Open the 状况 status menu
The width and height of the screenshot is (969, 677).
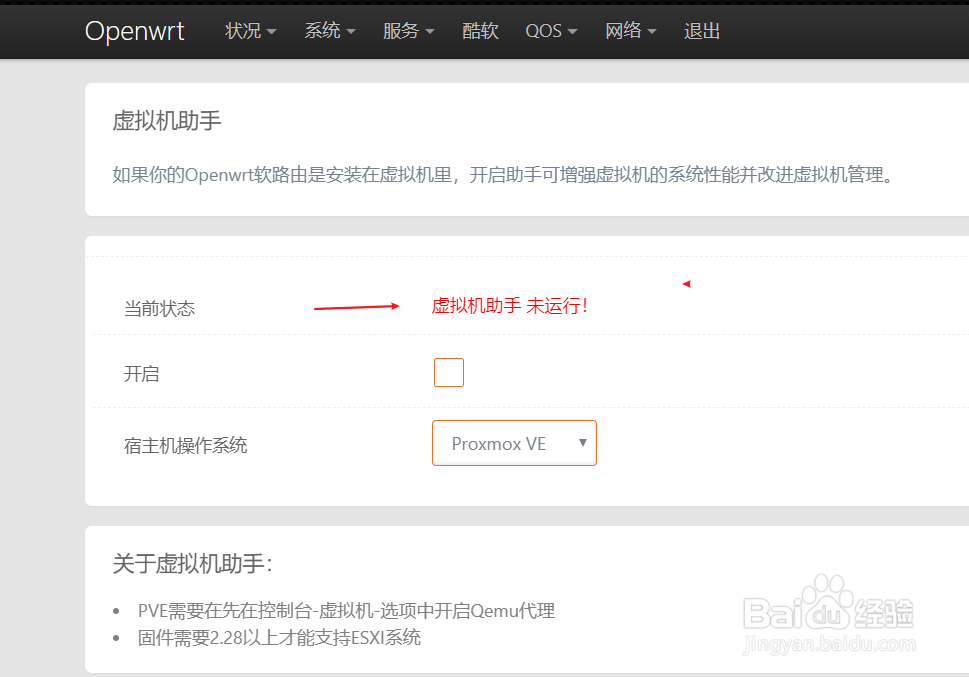(x=243, y=31)
